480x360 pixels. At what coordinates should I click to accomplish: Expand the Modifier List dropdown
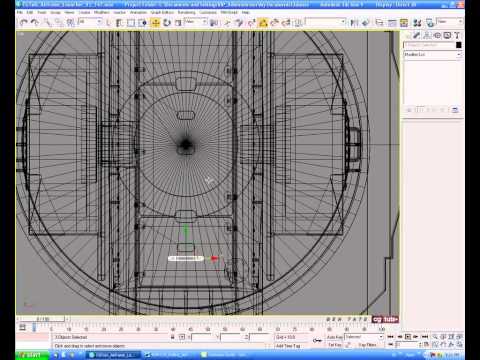click(x=432, y=54)
